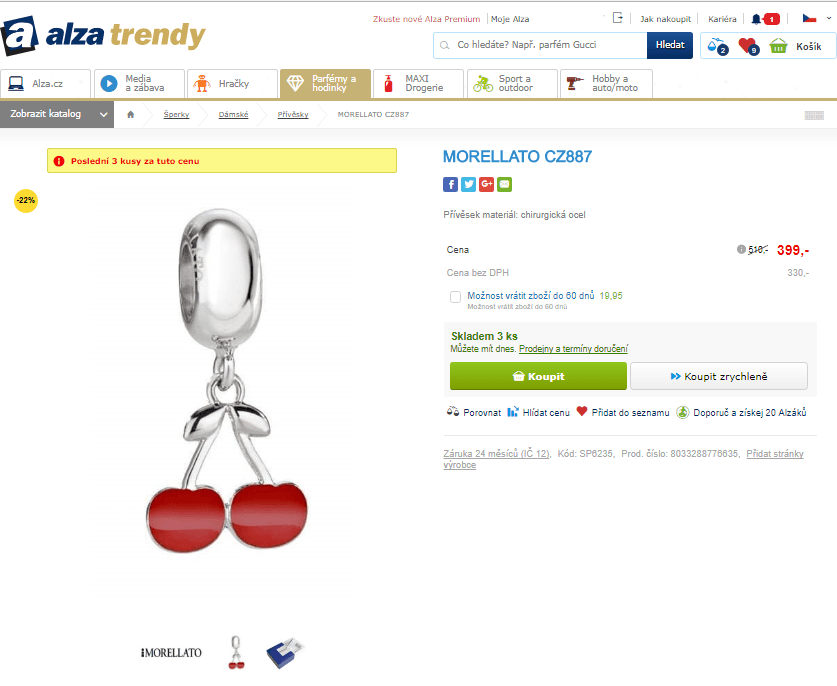The image size is (837, 686).
Task: Share product via Twitter icon
Action: click(x=468, y=185)
